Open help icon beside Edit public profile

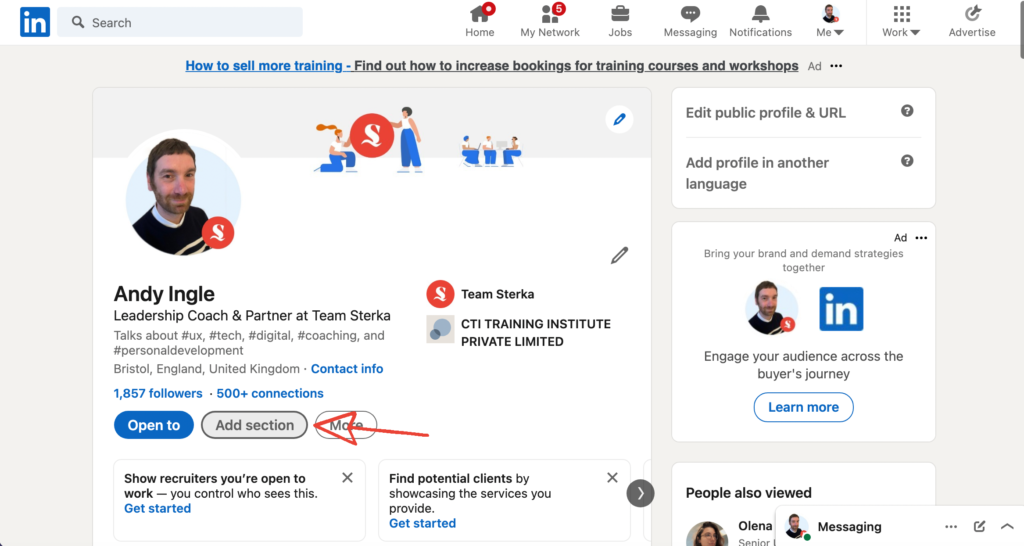(x=907, y=111)
